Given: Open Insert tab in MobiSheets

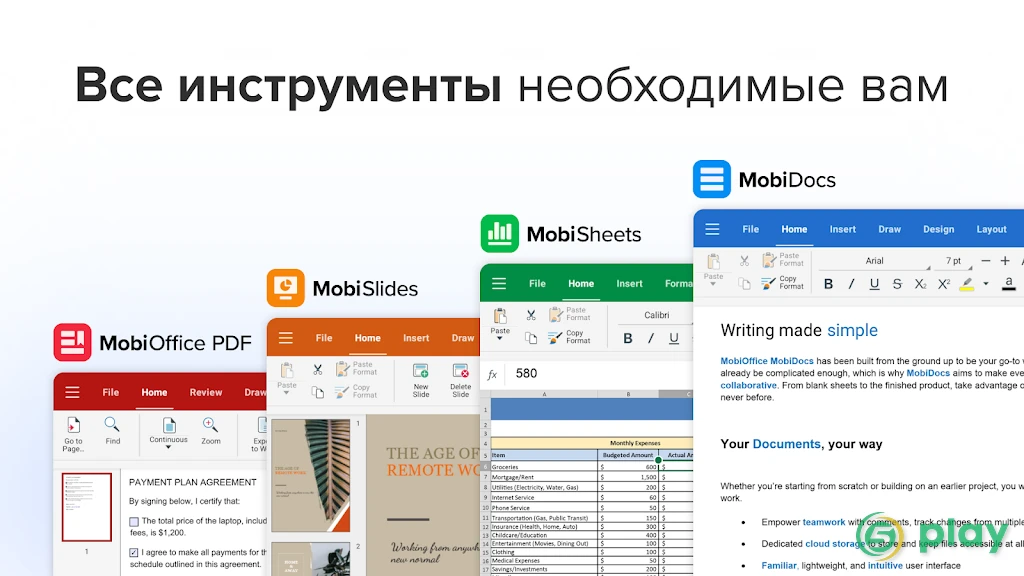Looking at the screenshot, I should coord(630,284).
